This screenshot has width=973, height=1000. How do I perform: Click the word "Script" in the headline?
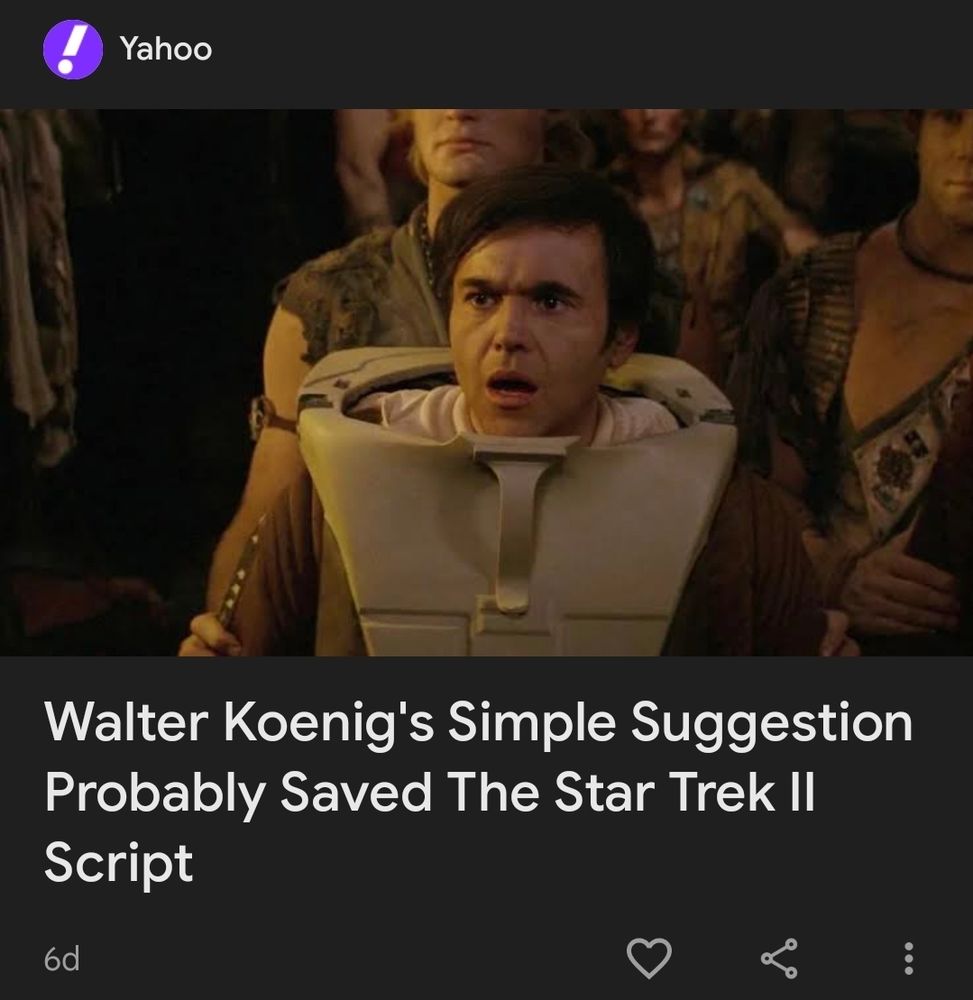119,862
